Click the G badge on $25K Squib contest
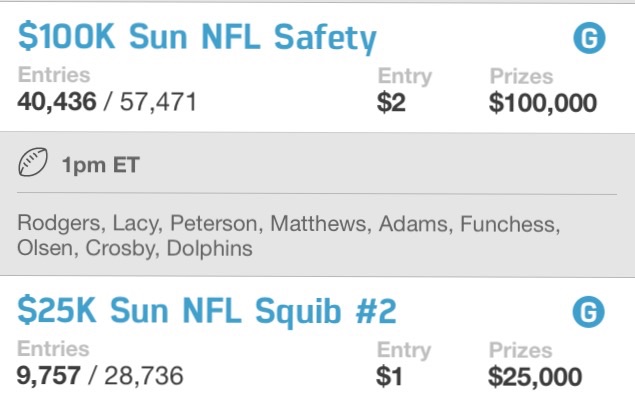 588,312
